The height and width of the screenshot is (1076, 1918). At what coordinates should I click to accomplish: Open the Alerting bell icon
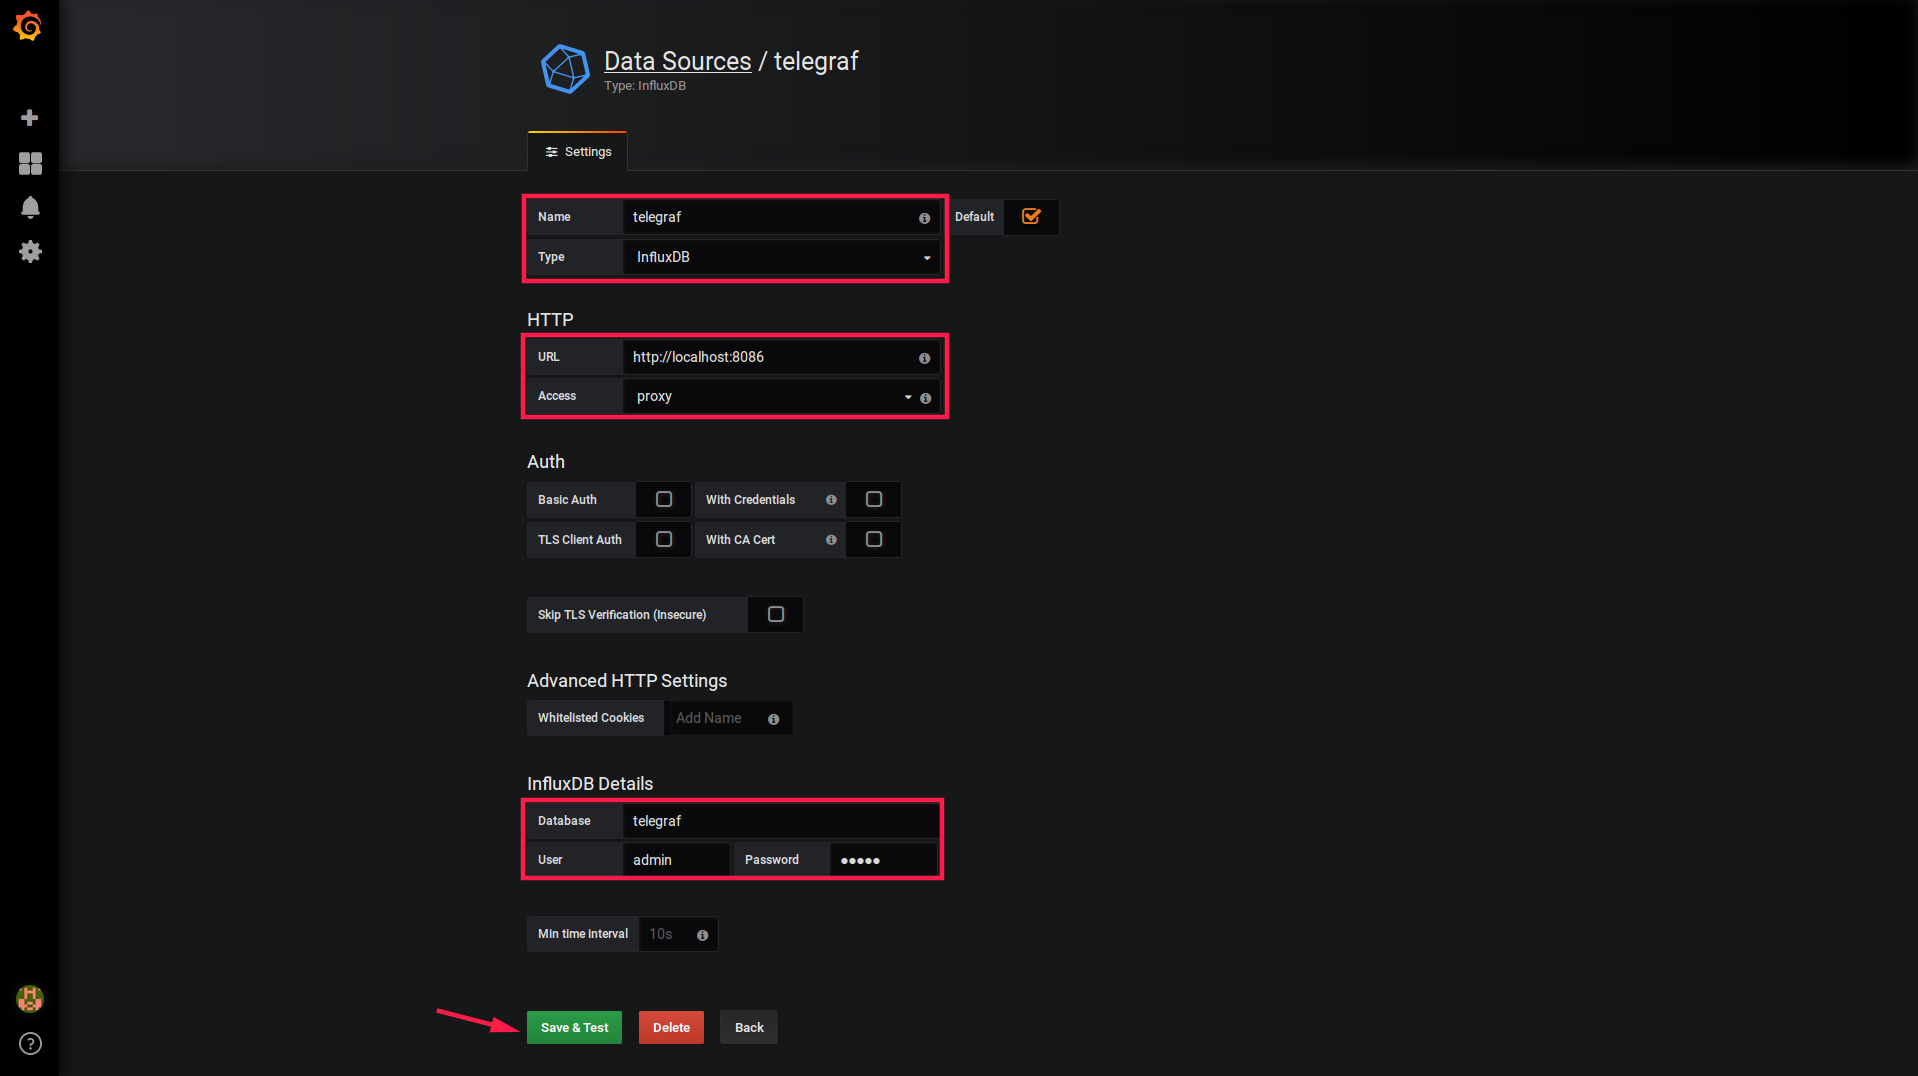30,207
